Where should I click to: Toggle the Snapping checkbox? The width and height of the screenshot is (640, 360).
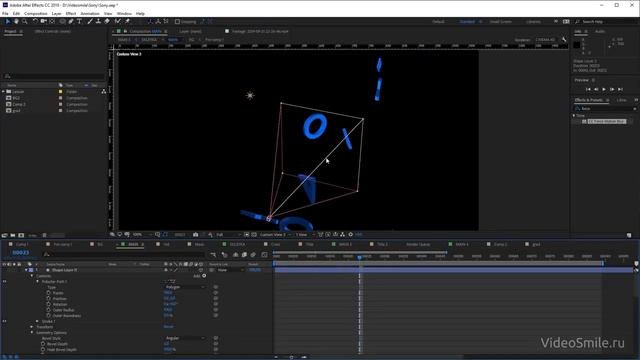click(x=178, y=22)
